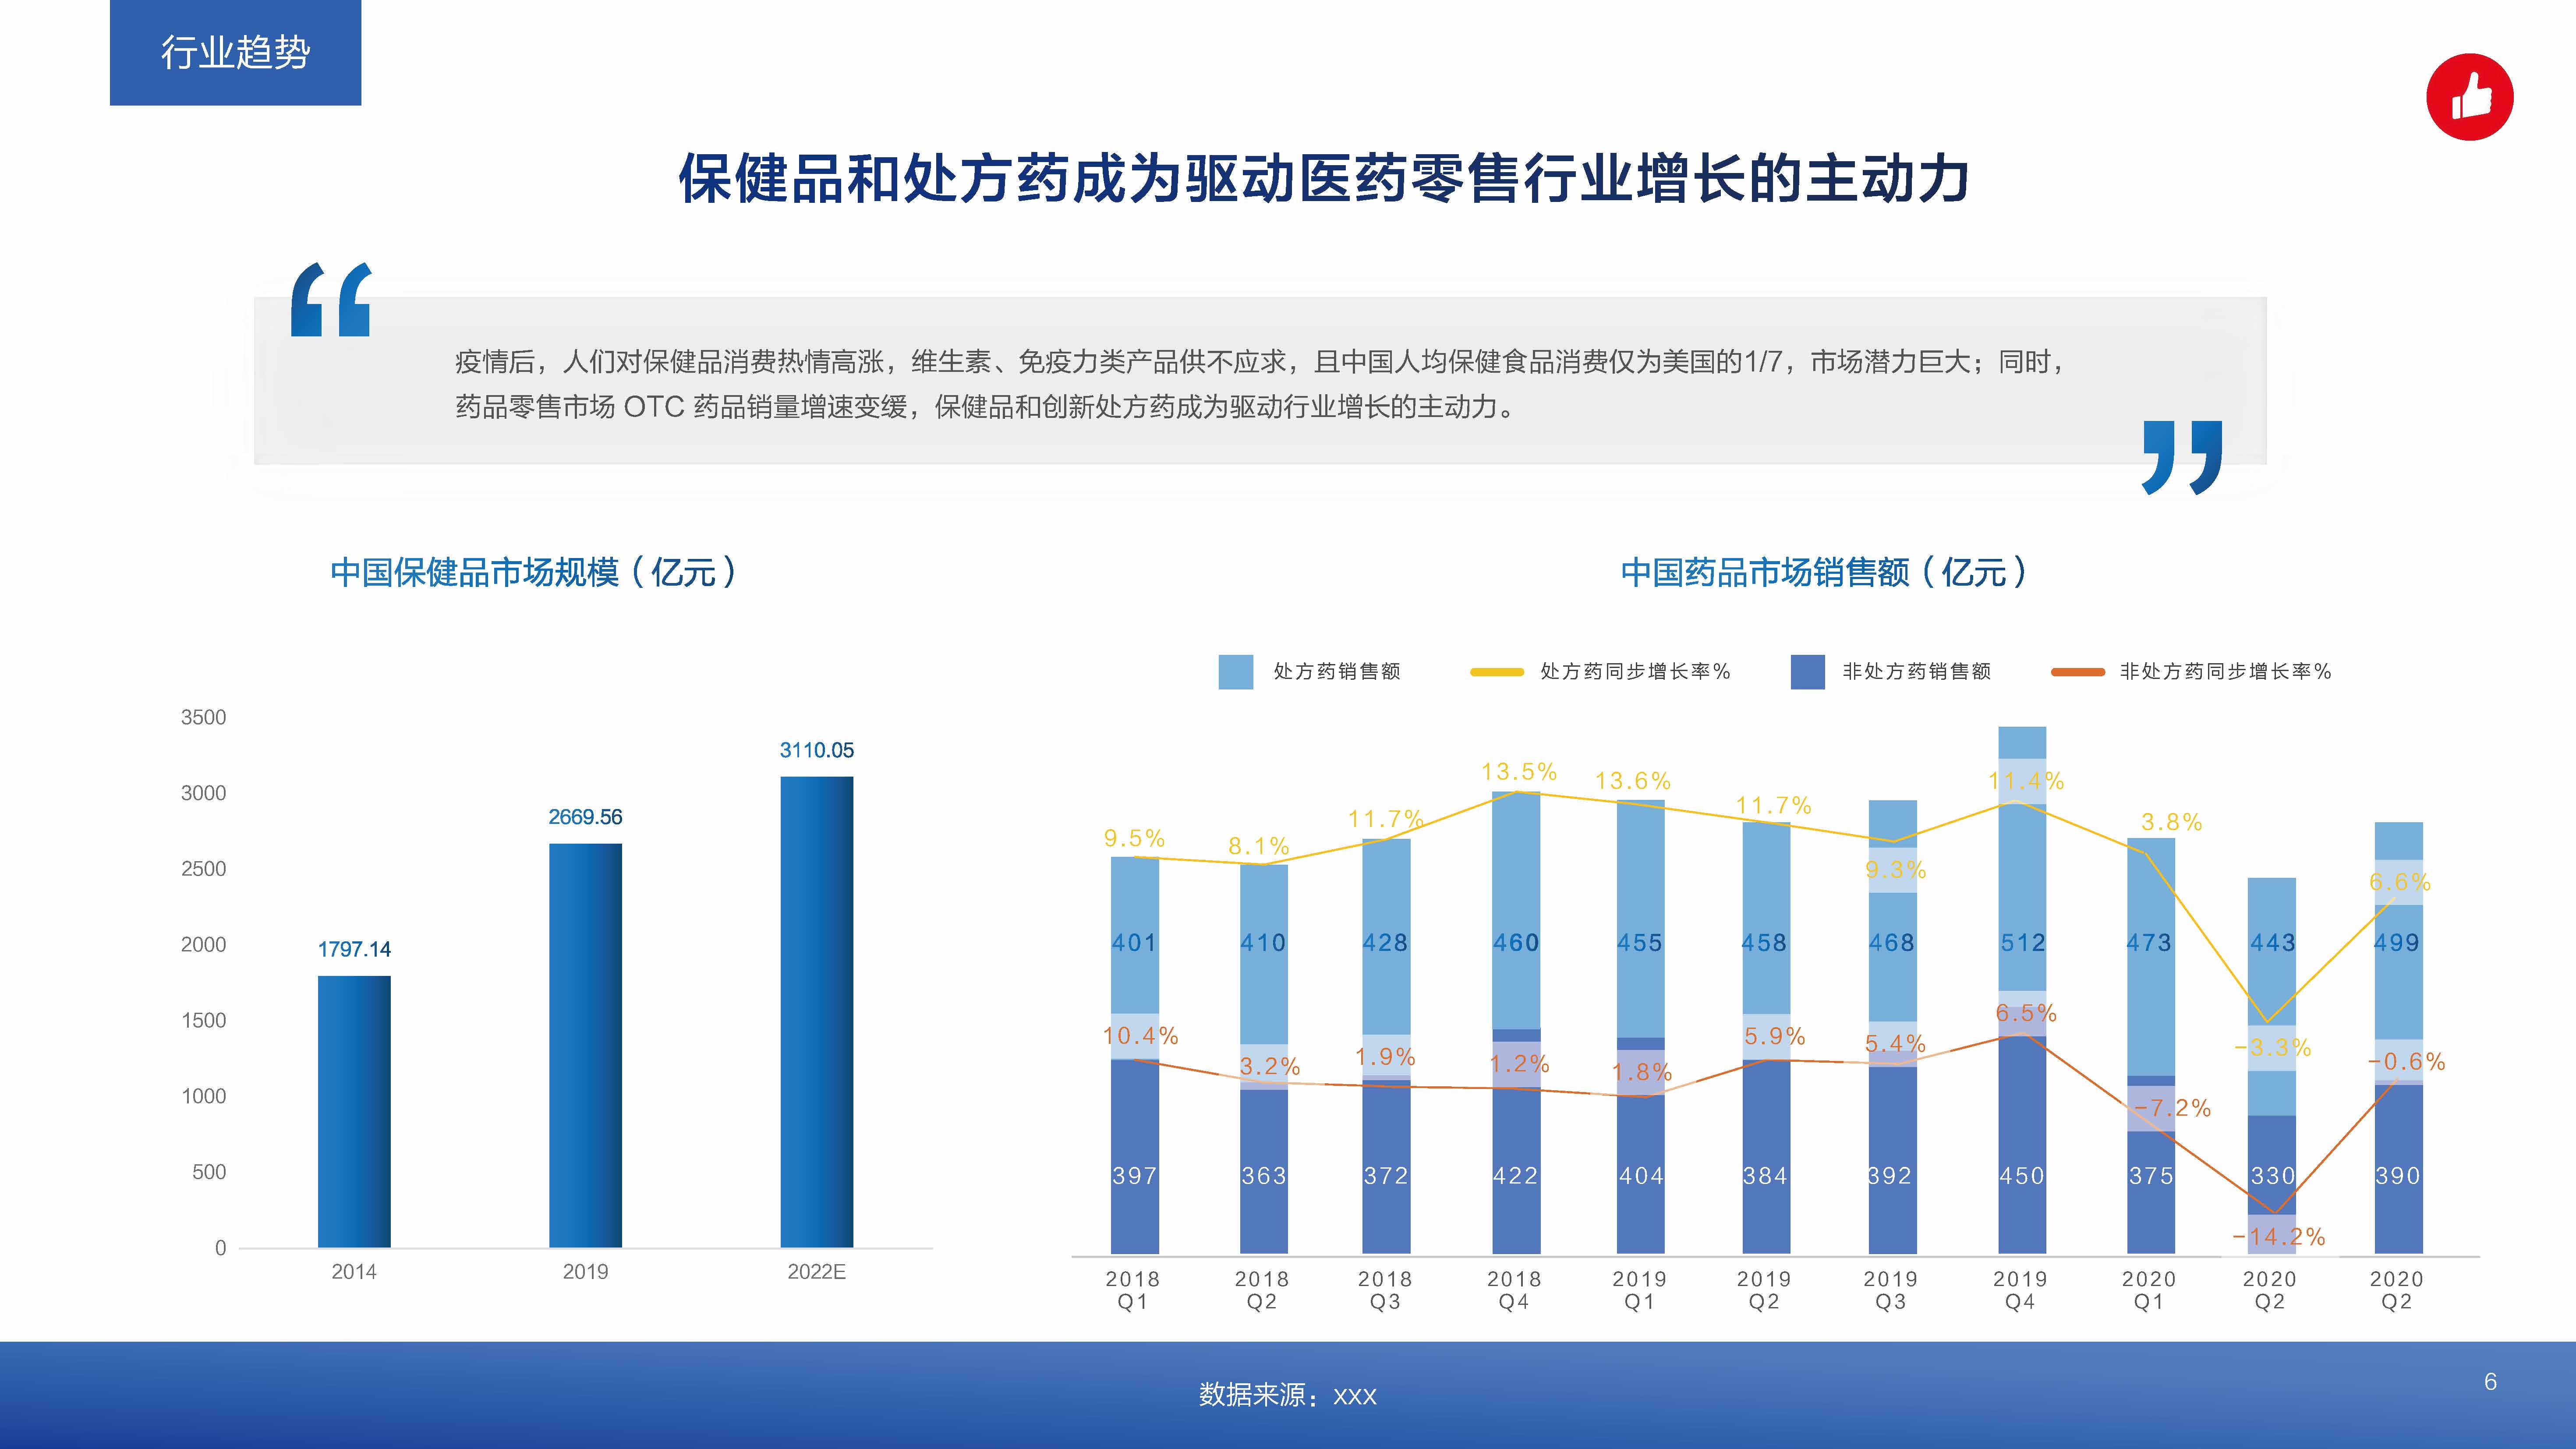Screen dimensions: 2576x1449
Task: Click the 2669.56 data label
Action: point(585,817)
